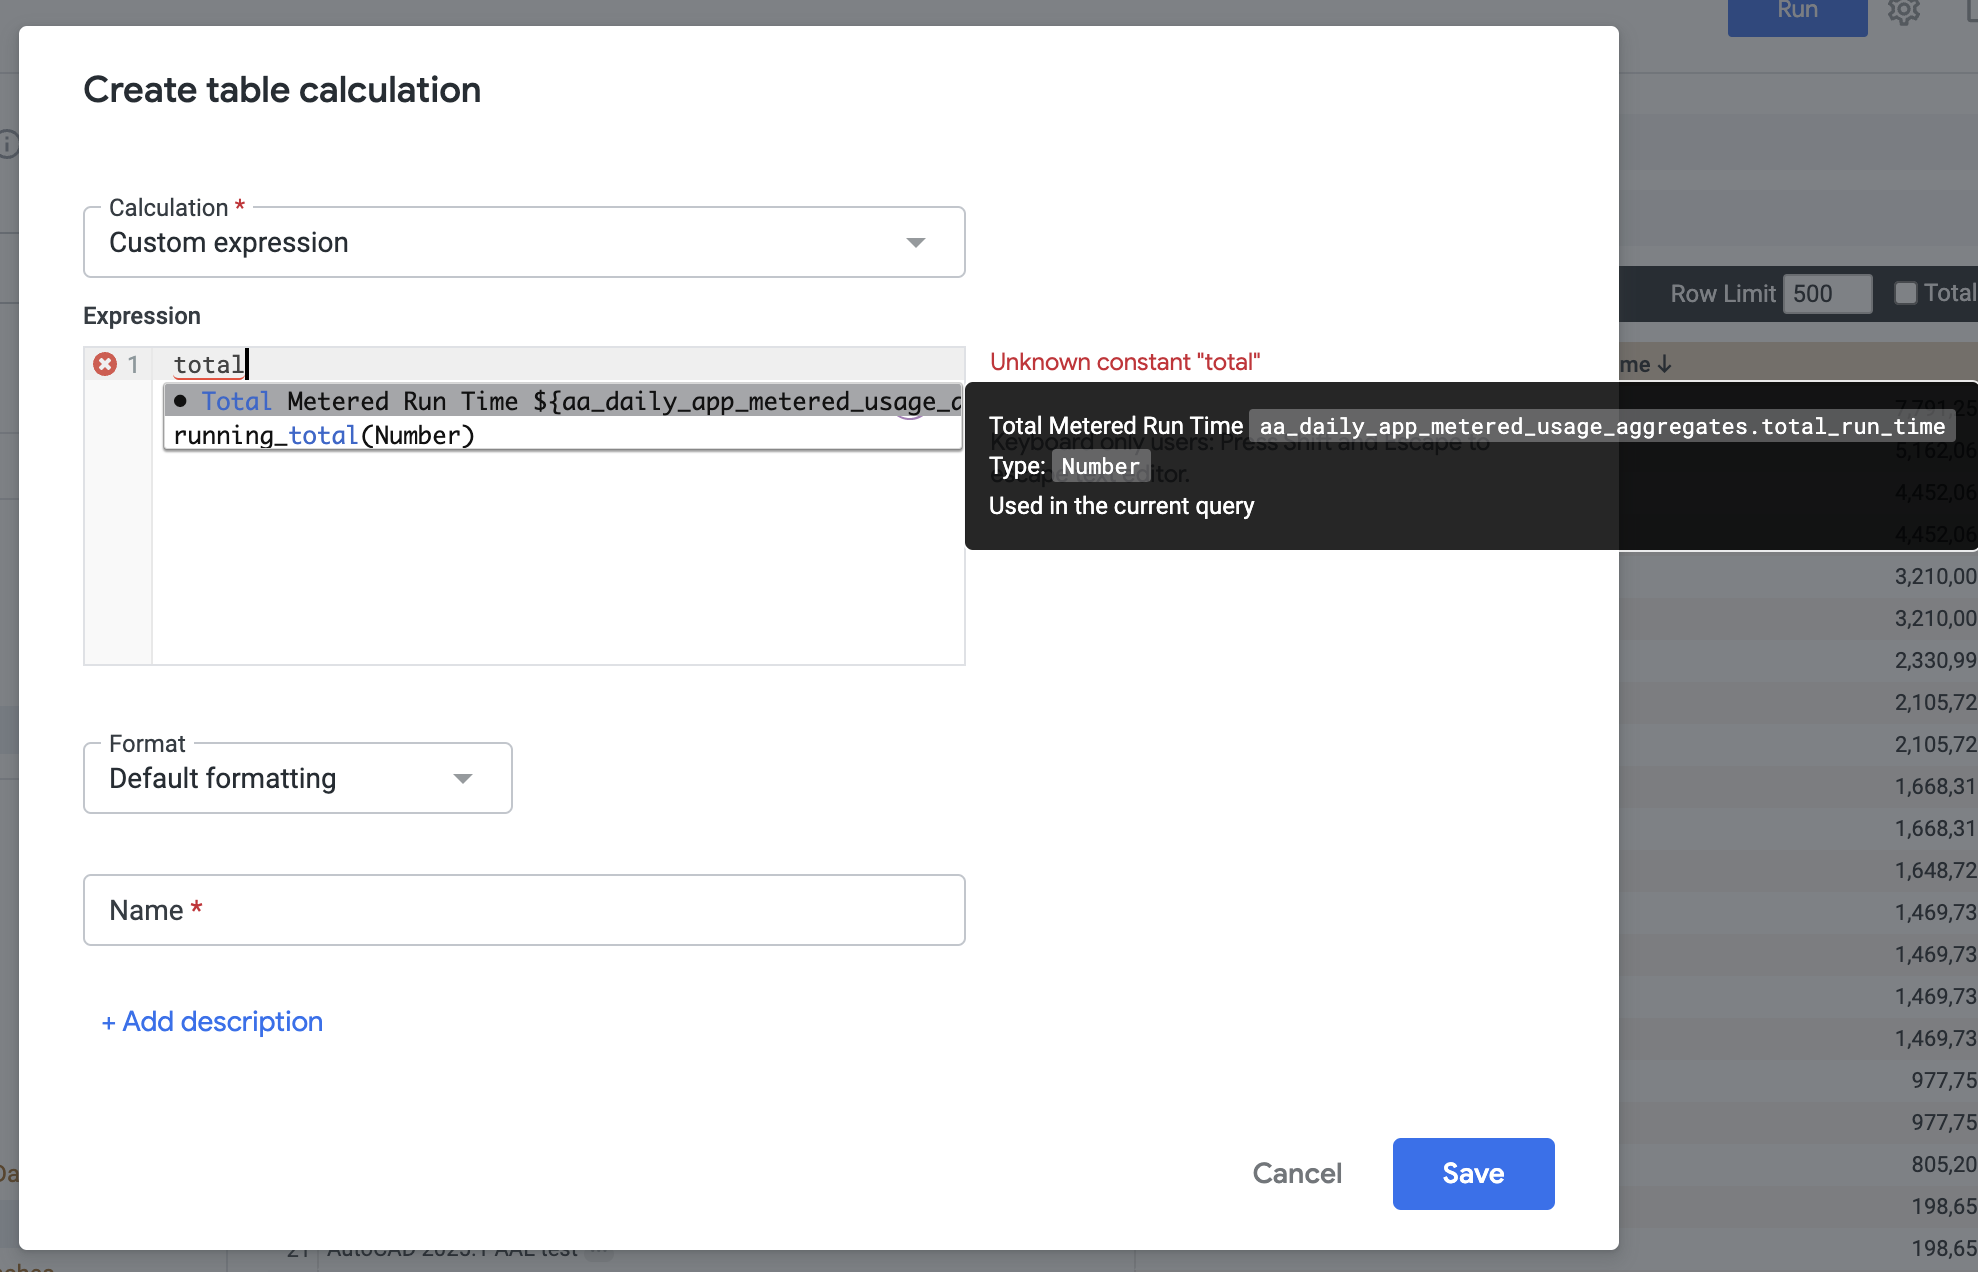This screenshot has width=1978, height=1272.
Task: Click into the Row Limit field
Action: (1826, 293)
